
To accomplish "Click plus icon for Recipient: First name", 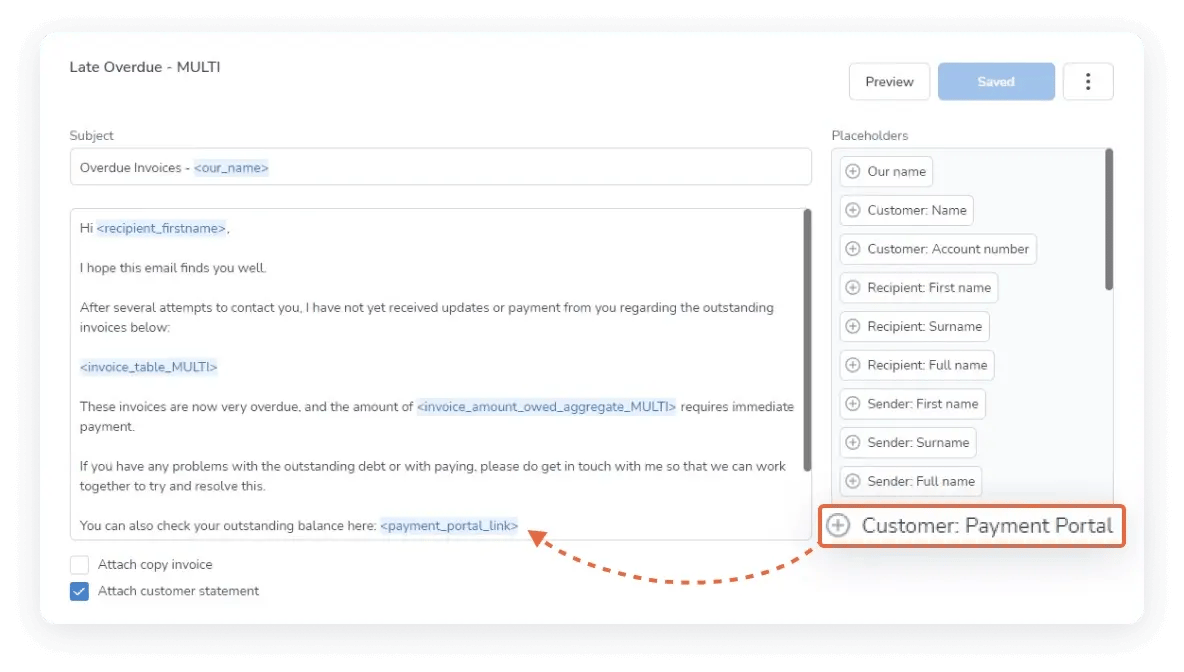I will [x=853, y=288].
